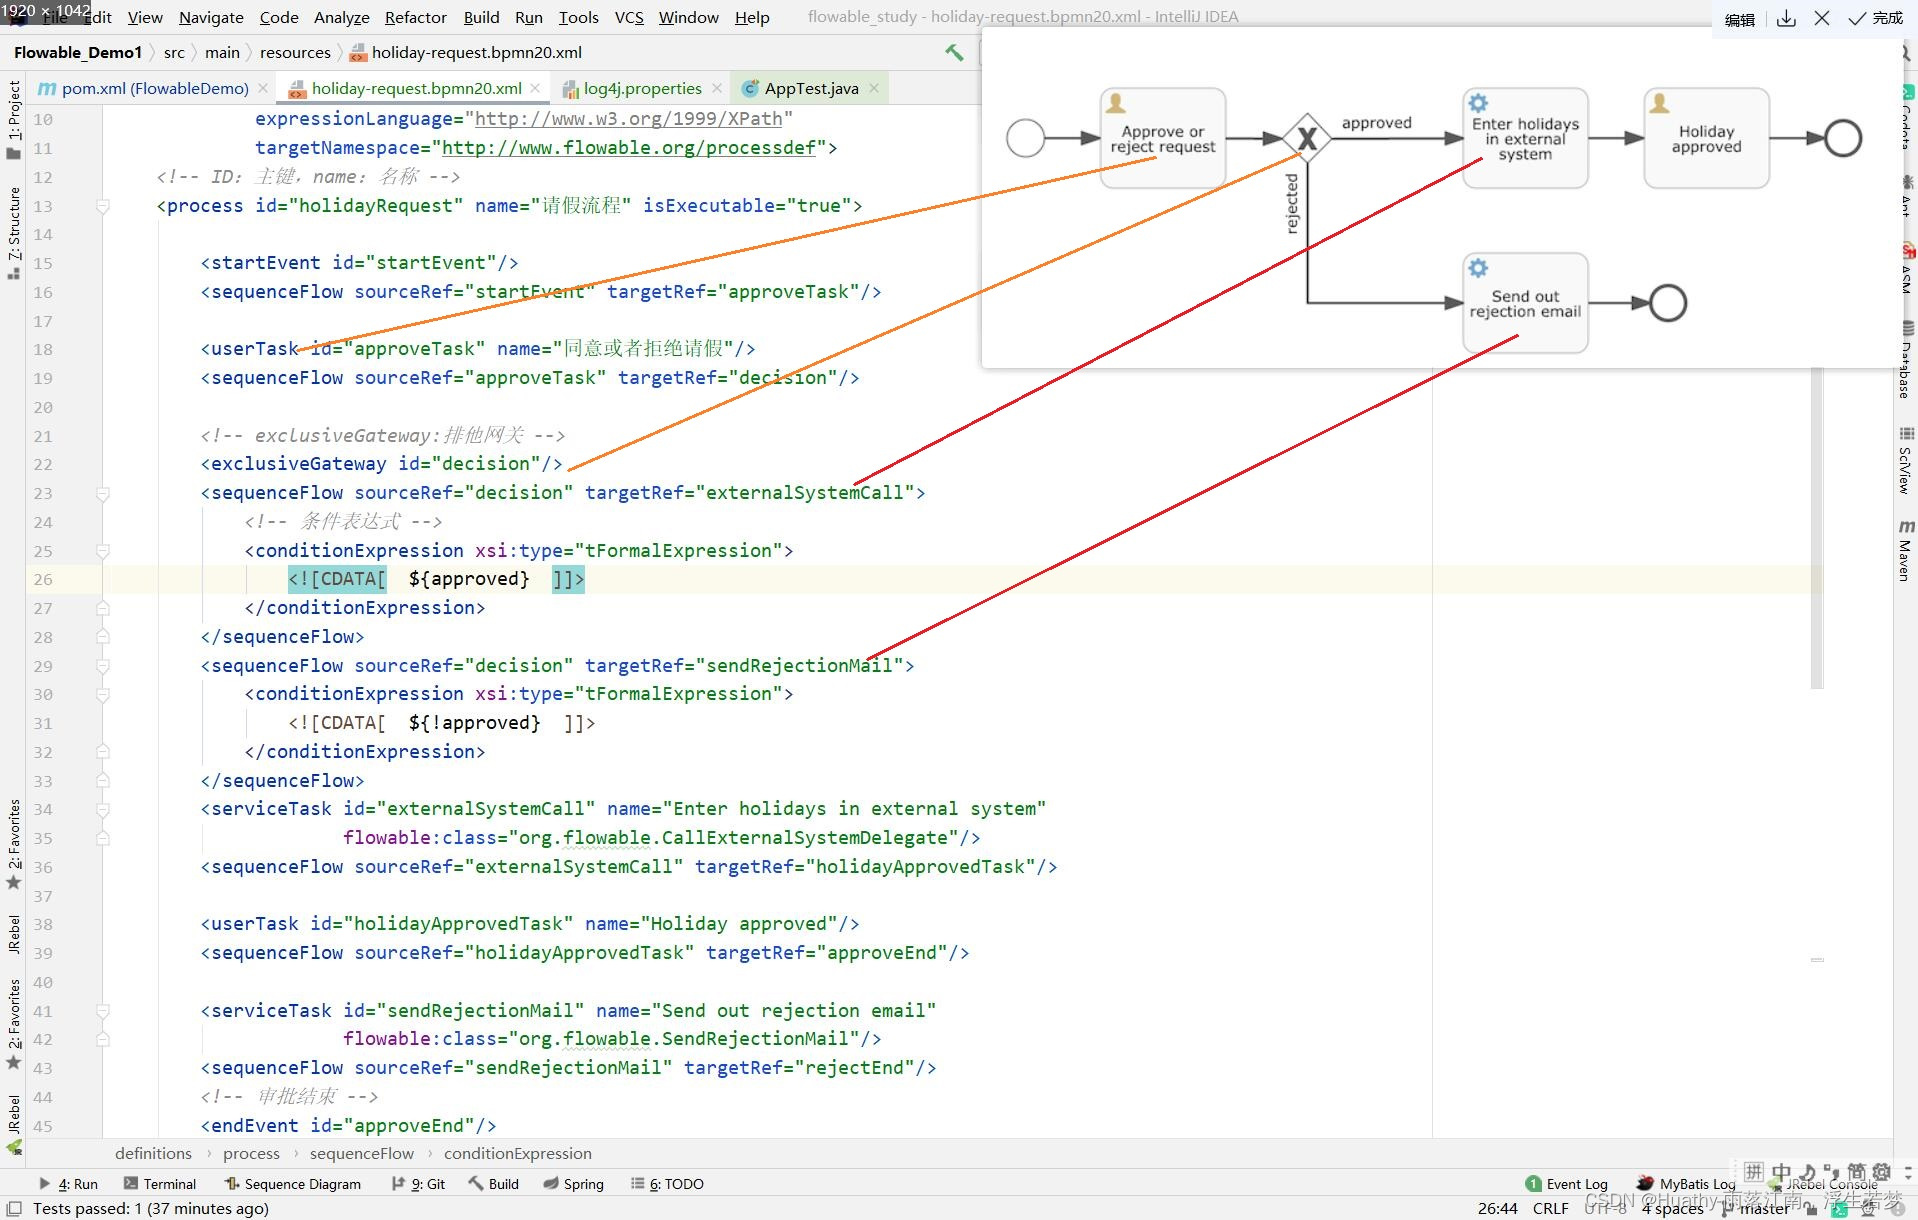This screenshot has width=1918, height=1220.
Task: Open the 4 spaces indent selector
Action: click(x=1672, y=1208)
